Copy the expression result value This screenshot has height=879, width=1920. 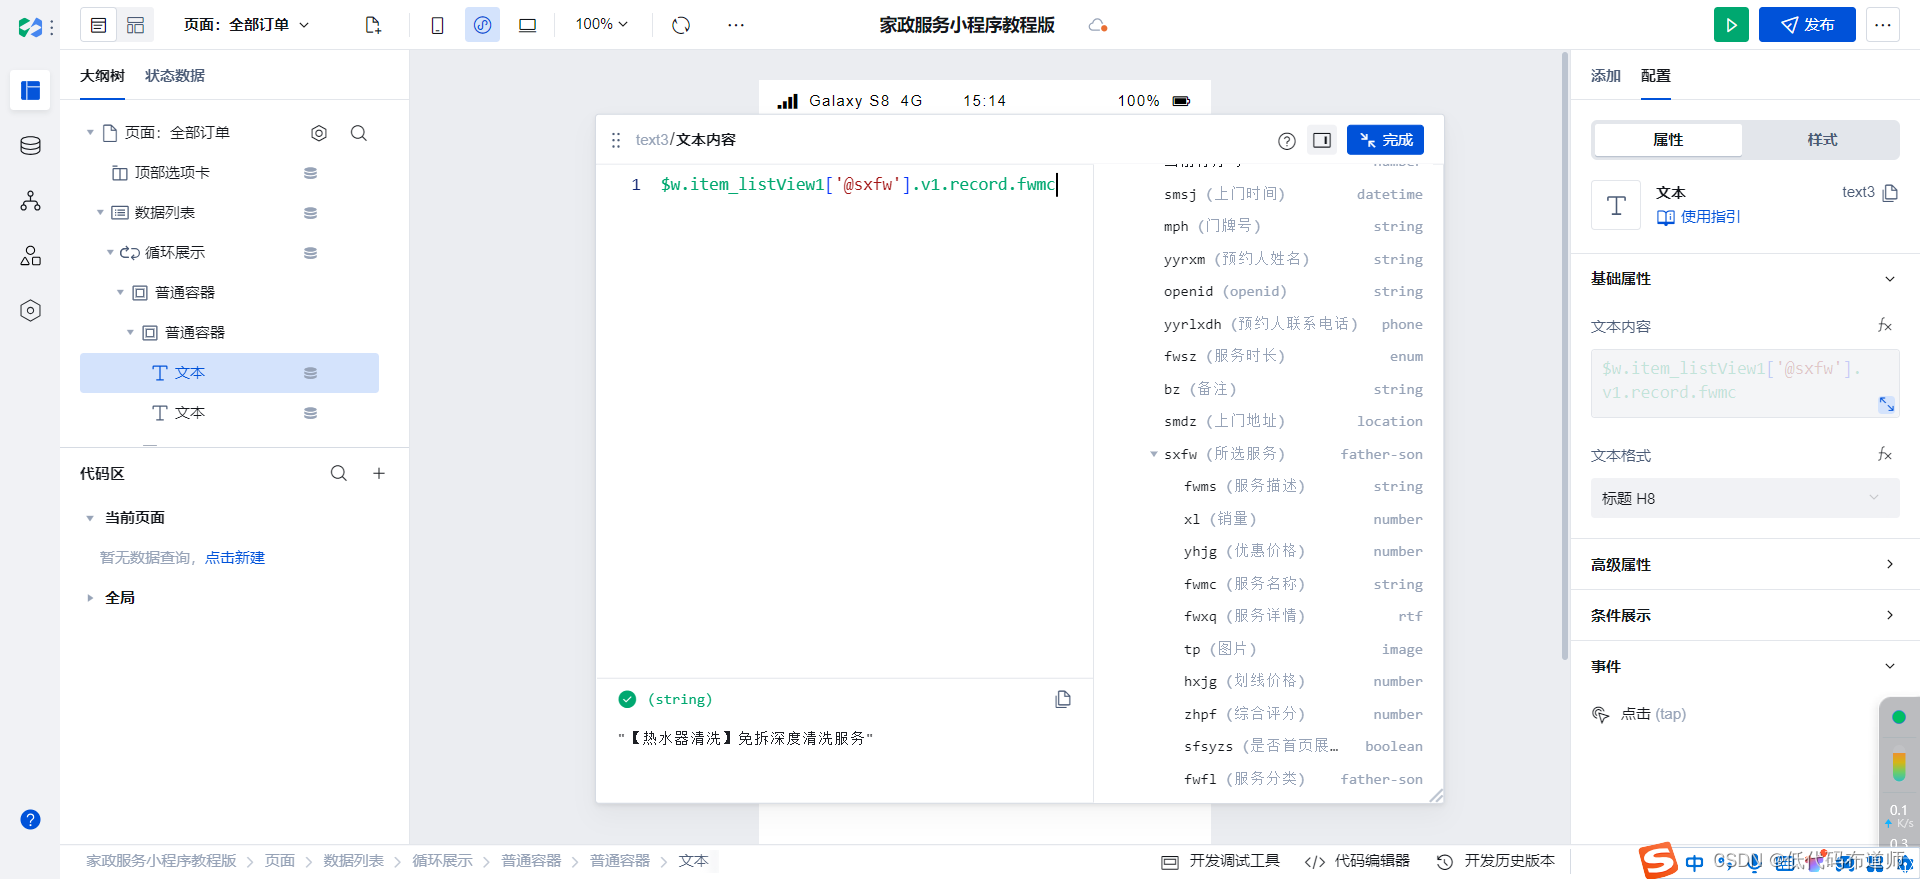point(1063,699)
